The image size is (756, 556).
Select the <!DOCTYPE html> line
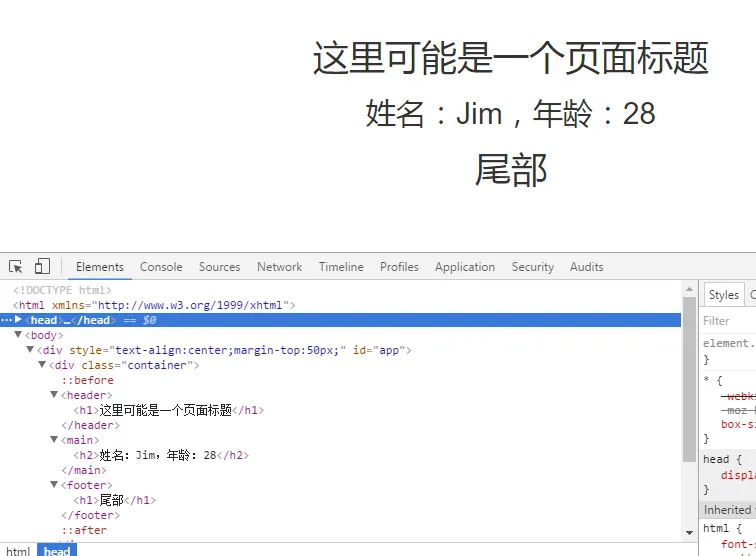(x=62, y=290)
